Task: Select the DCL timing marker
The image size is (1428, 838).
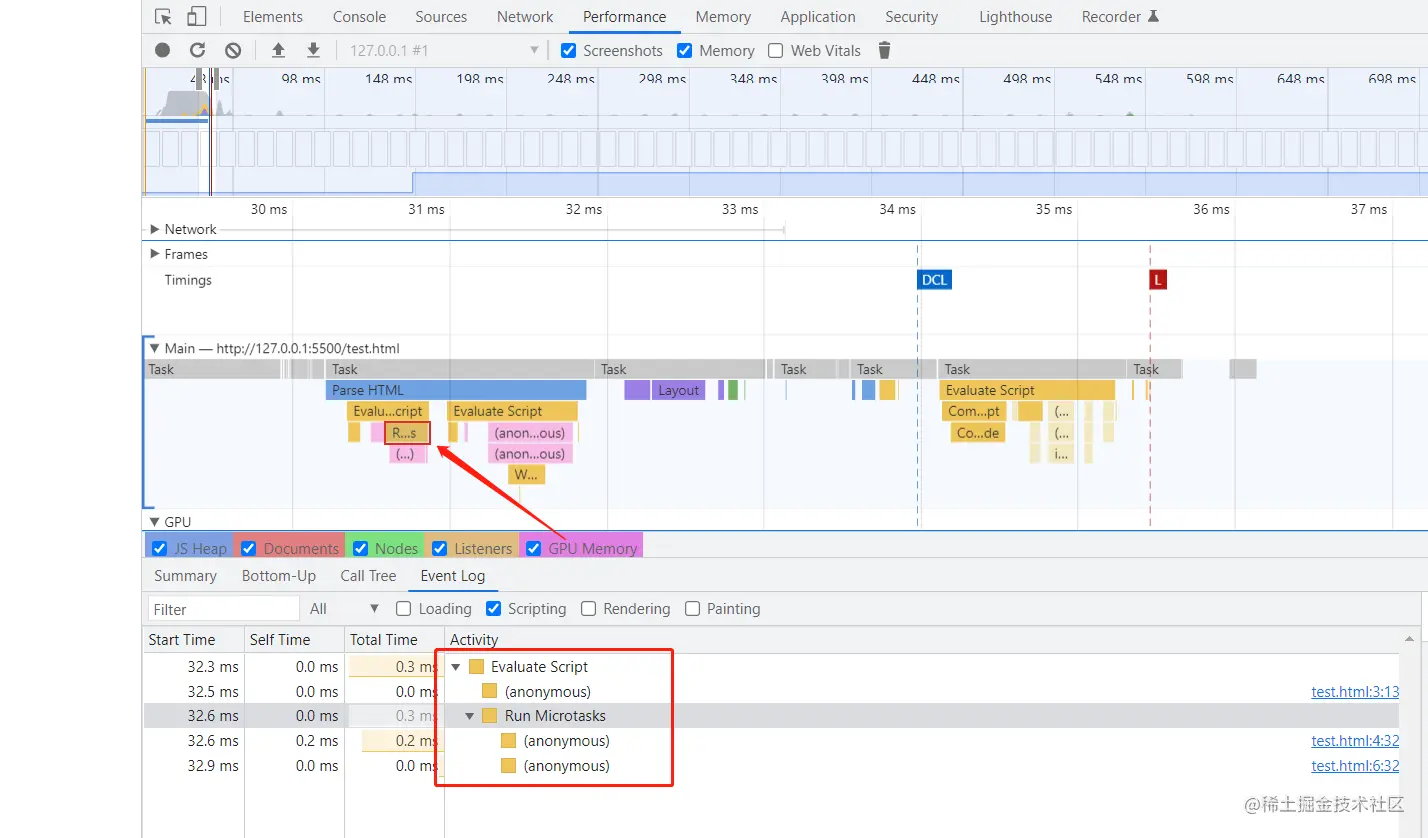Action: (934, 280)
